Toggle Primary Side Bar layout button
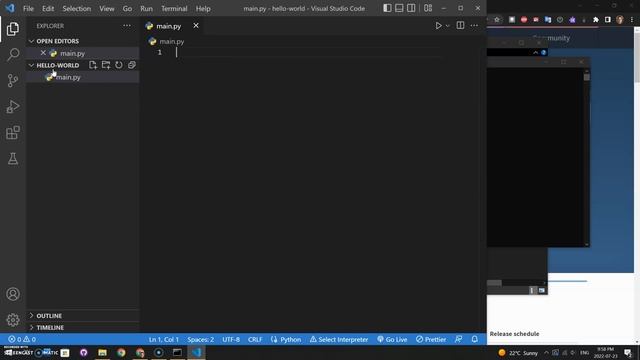The width and height of the screenshot is (640, 360). click(387, 8)
